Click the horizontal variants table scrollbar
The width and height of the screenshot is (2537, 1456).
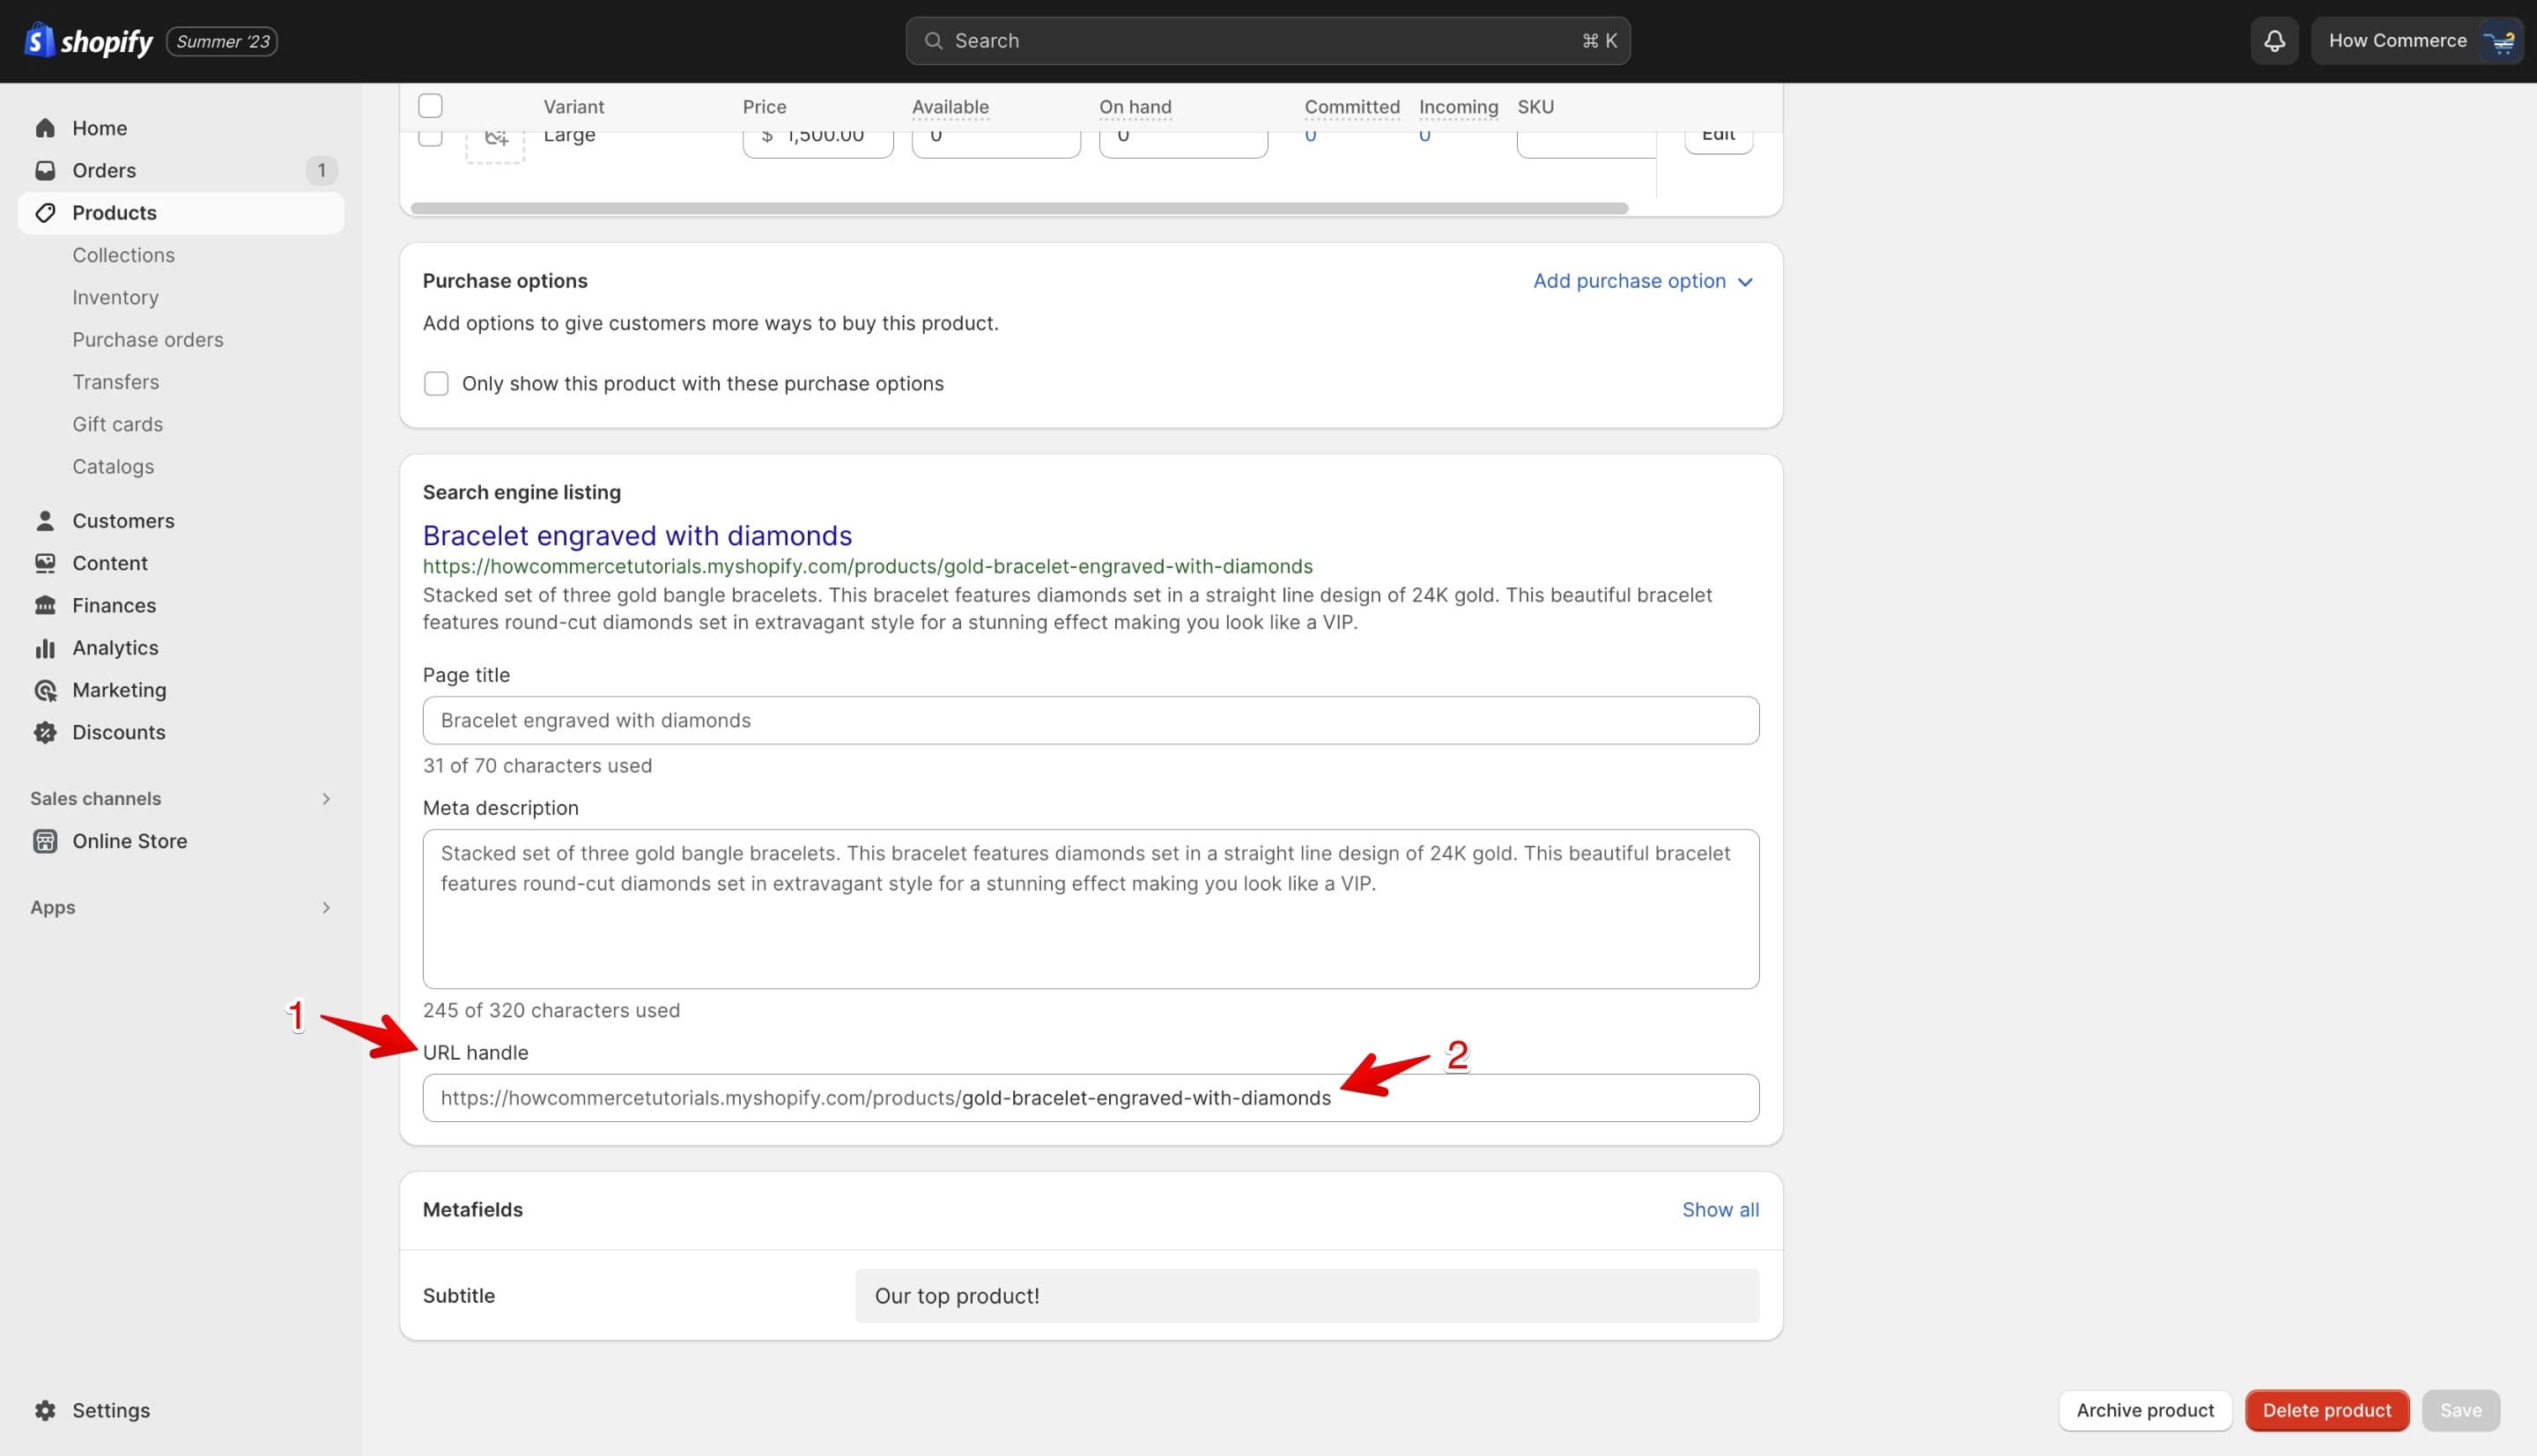1019,208
